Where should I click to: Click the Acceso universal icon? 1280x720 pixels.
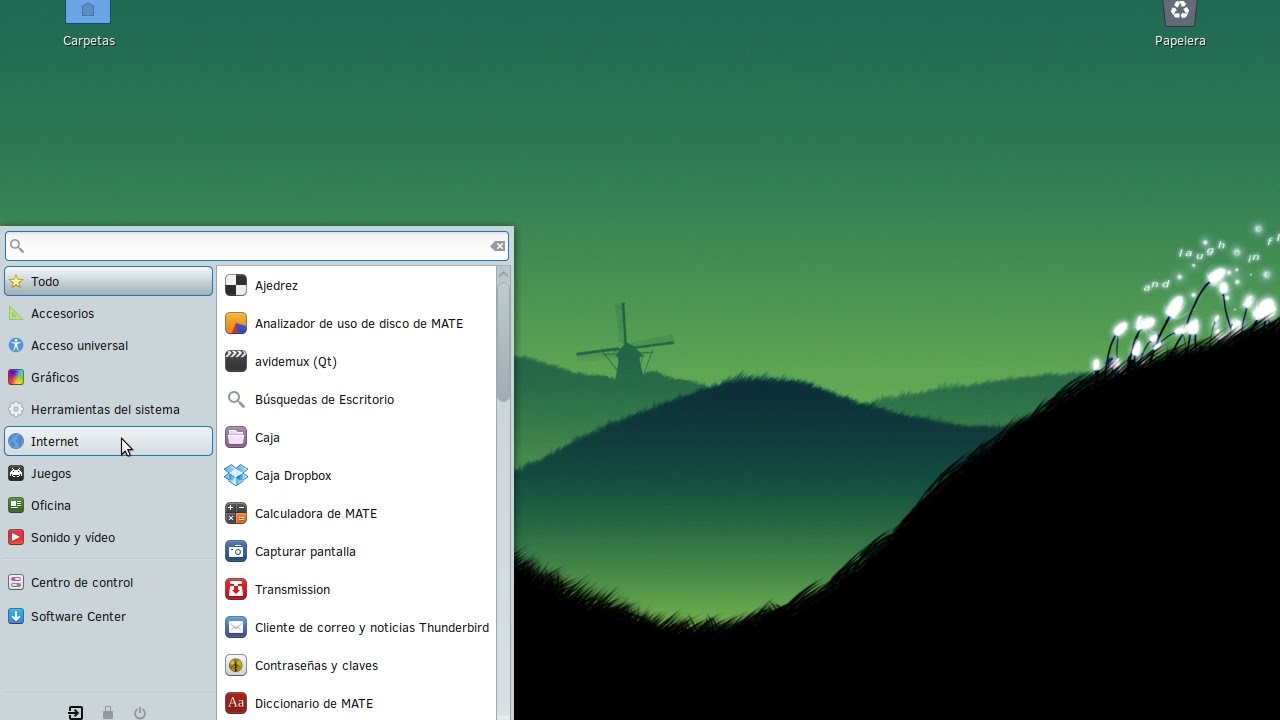pyautogui.click(x=16, y=346)
